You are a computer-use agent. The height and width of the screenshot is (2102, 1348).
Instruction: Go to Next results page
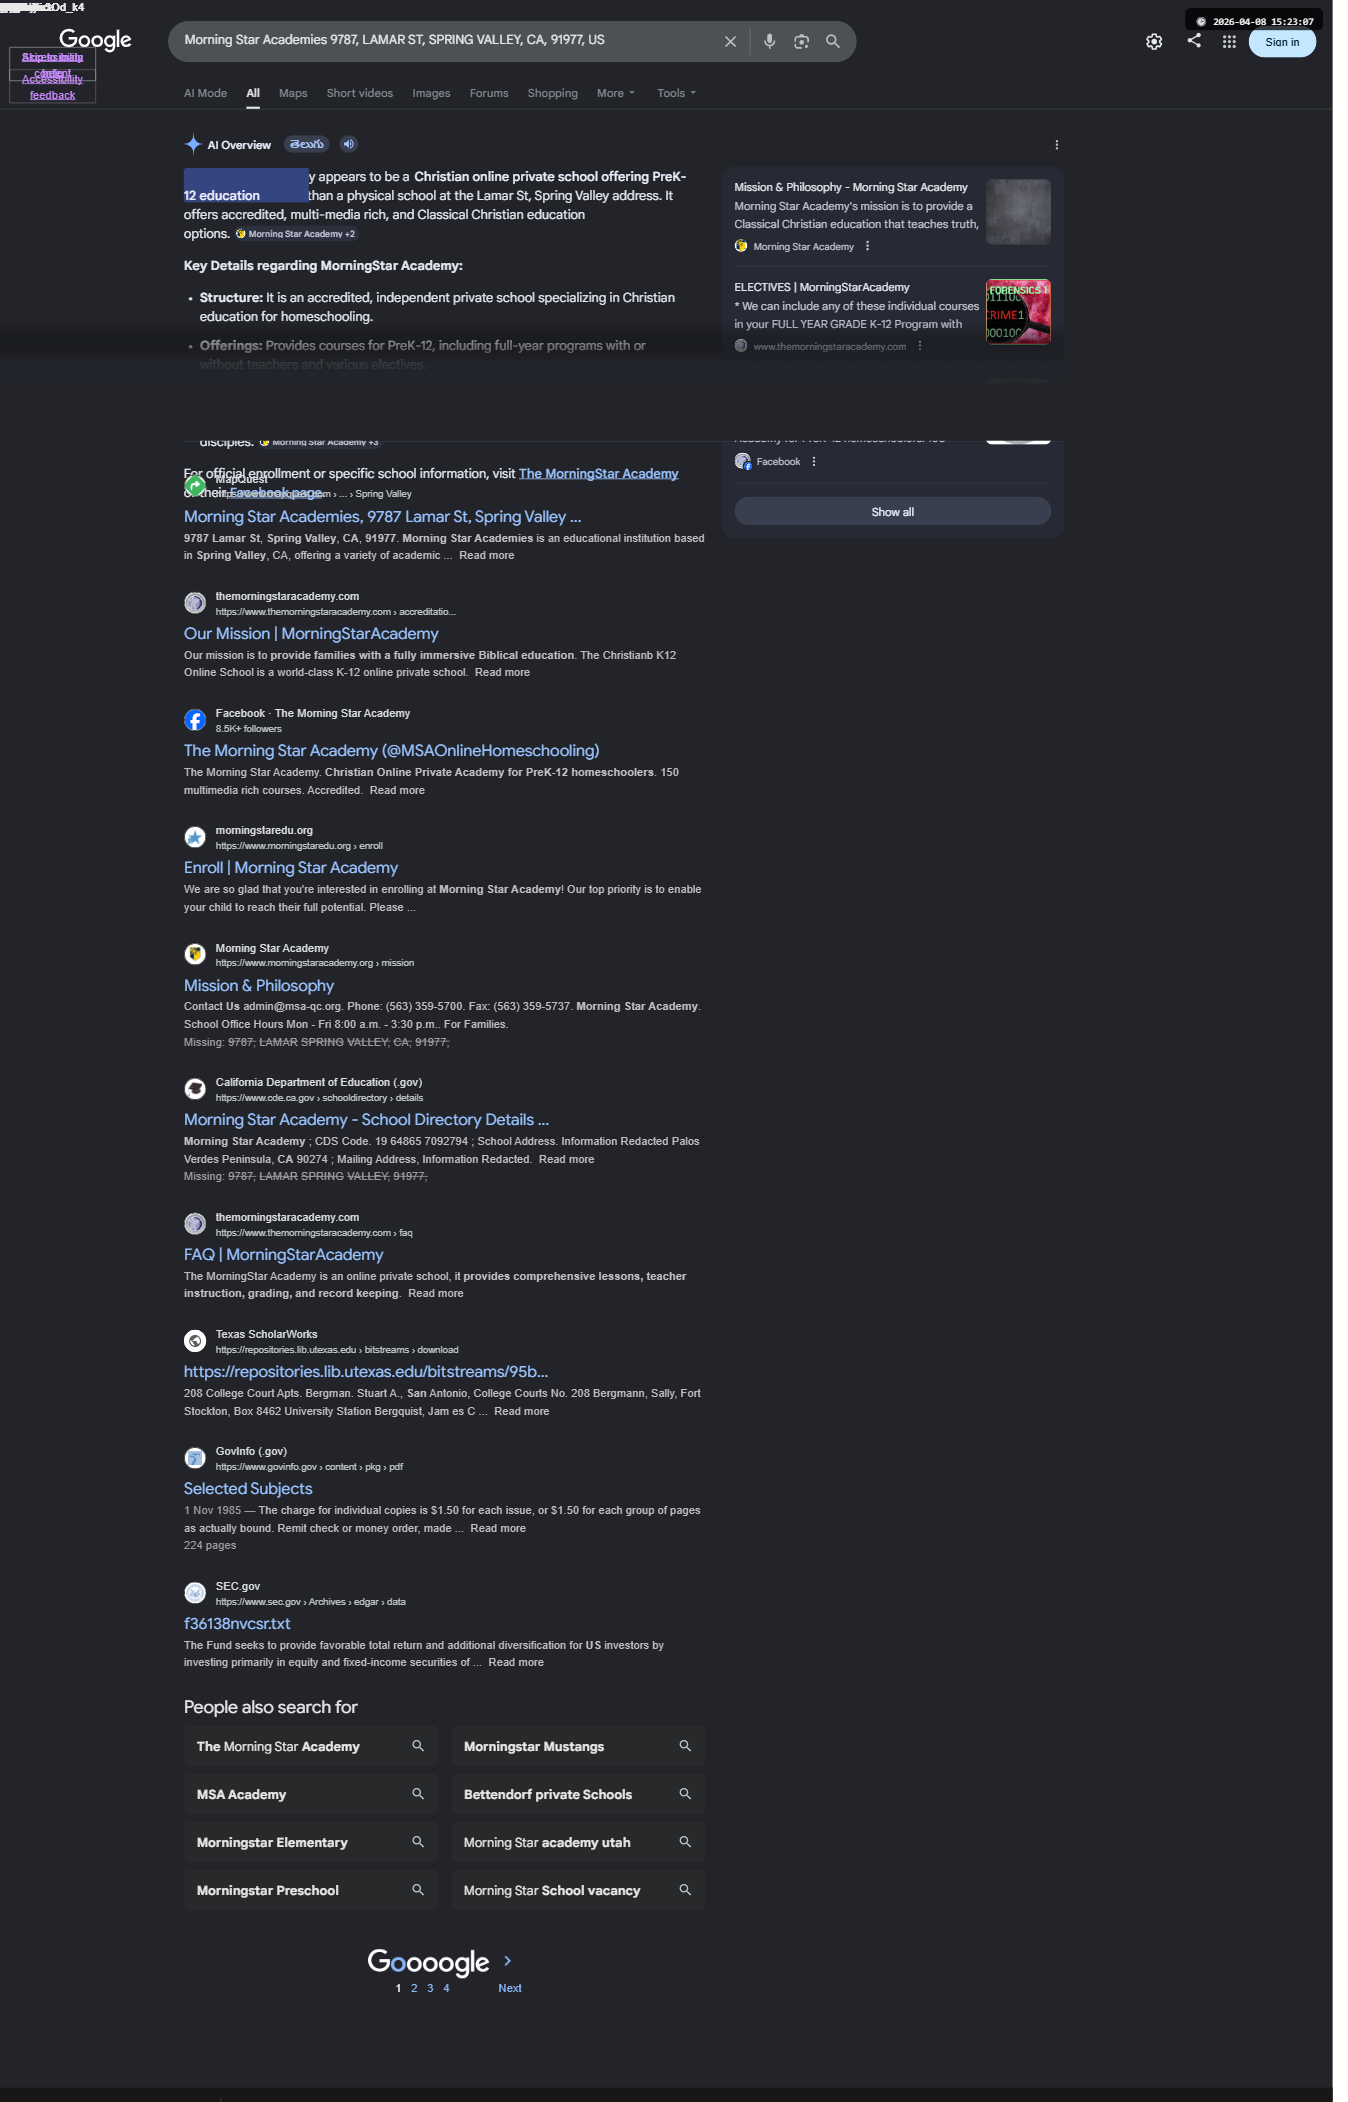(x=509, y=1988)
